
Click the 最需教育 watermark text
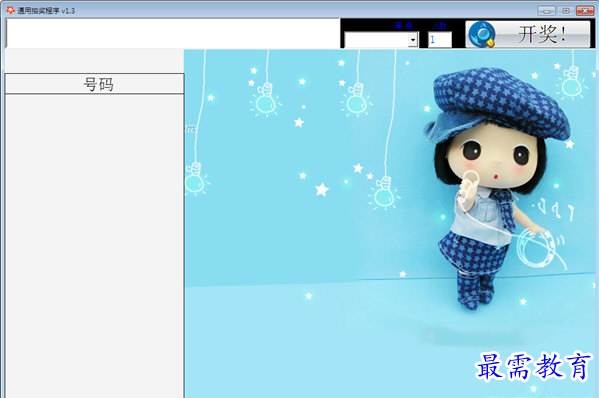(x=534, y=367)
